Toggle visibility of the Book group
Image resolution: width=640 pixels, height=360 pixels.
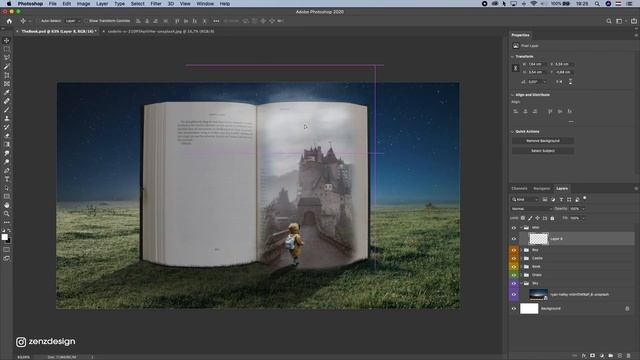click(514, 267)
